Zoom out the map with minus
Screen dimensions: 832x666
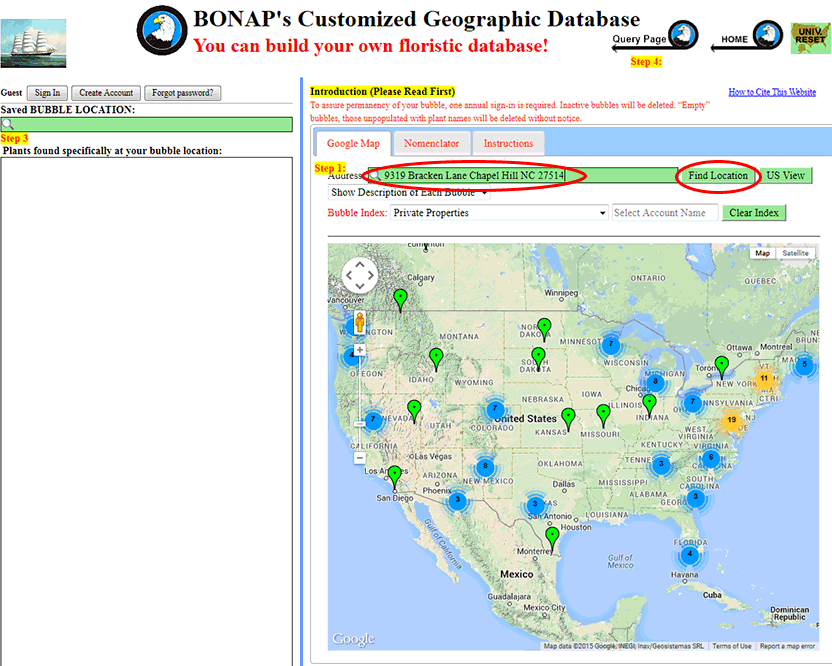click(x=360, y=457)
